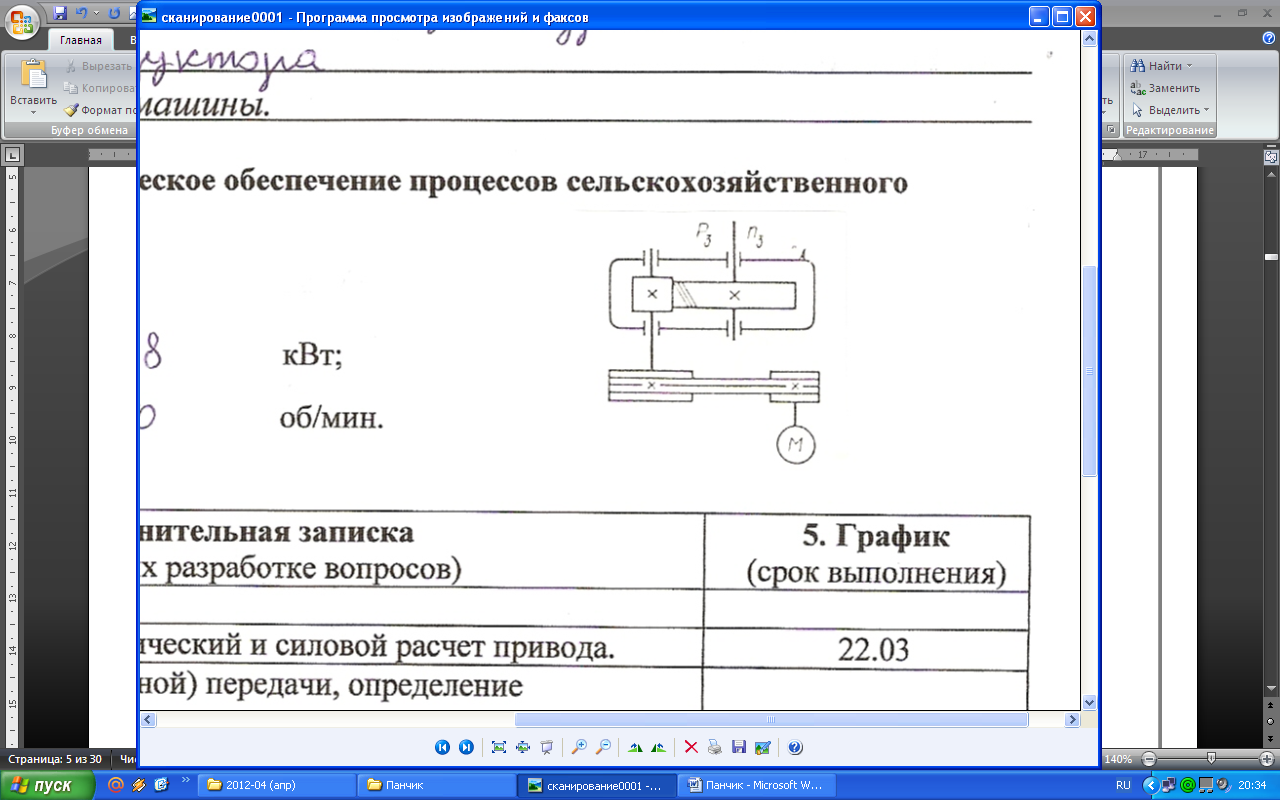Switch to Панчик folder taskbar button

point(437,785)
